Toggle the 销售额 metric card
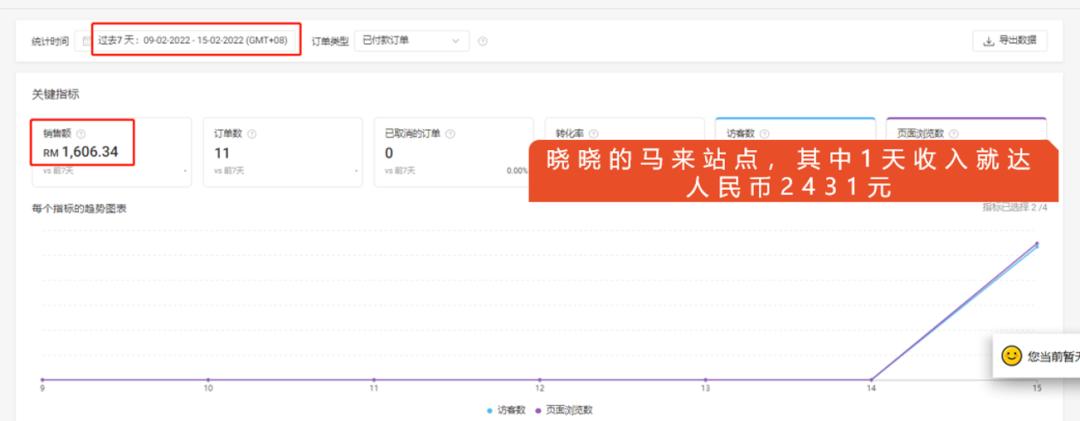The image size is (1080, 421). tap(110, 152)
